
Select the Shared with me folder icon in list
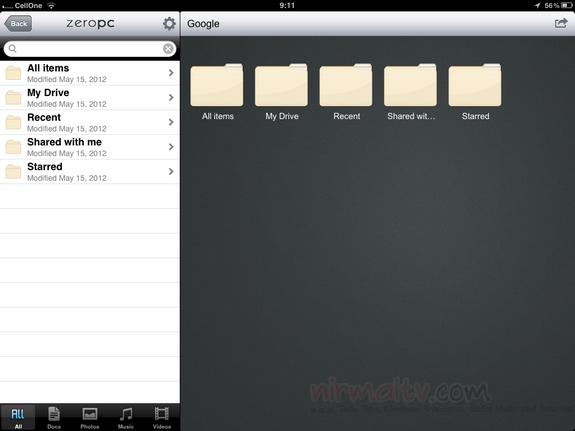tap(13, 147)
